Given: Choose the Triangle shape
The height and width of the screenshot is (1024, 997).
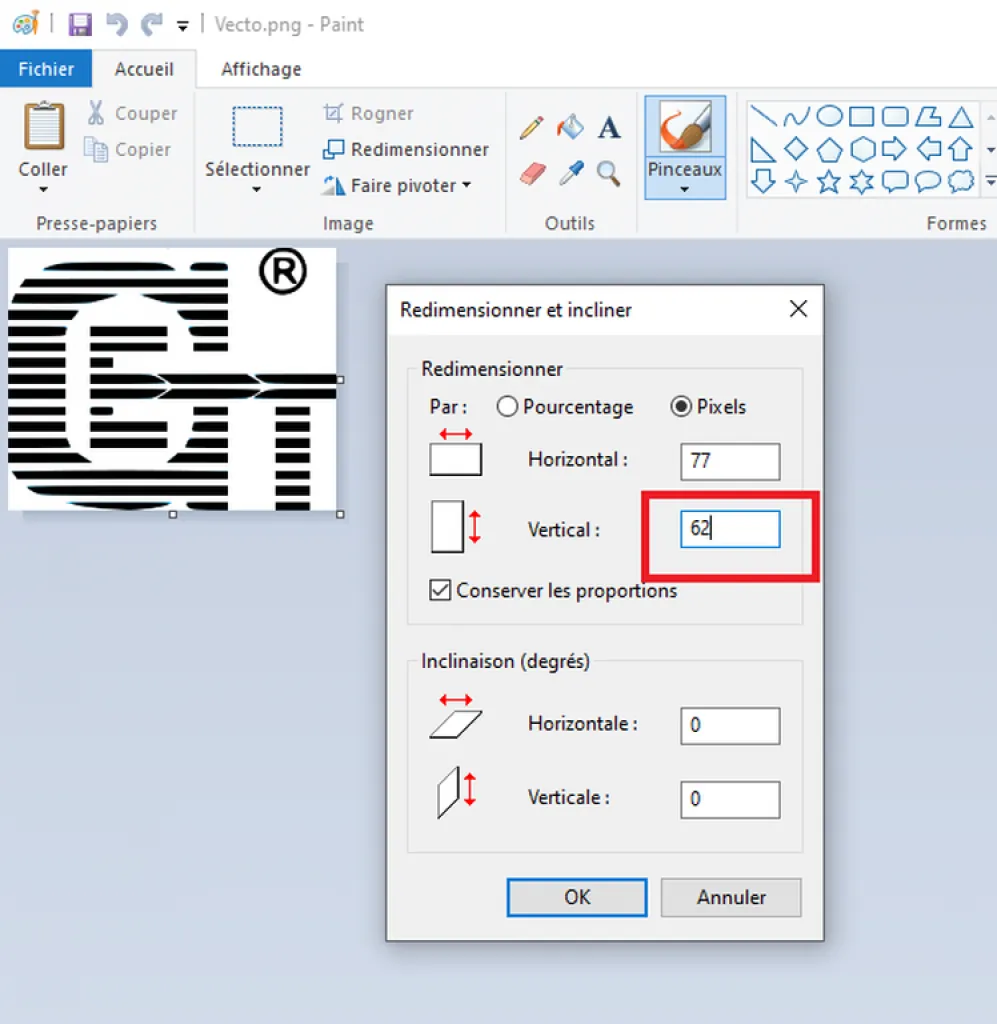Looking at the screenshot, I should coord(960,117).
